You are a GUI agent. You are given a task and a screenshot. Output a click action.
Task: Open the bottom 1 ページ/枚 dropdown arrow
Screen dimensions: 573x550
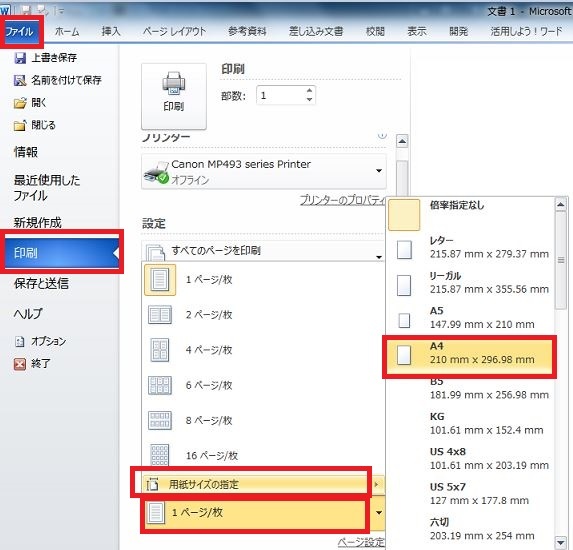coord(379,513)
